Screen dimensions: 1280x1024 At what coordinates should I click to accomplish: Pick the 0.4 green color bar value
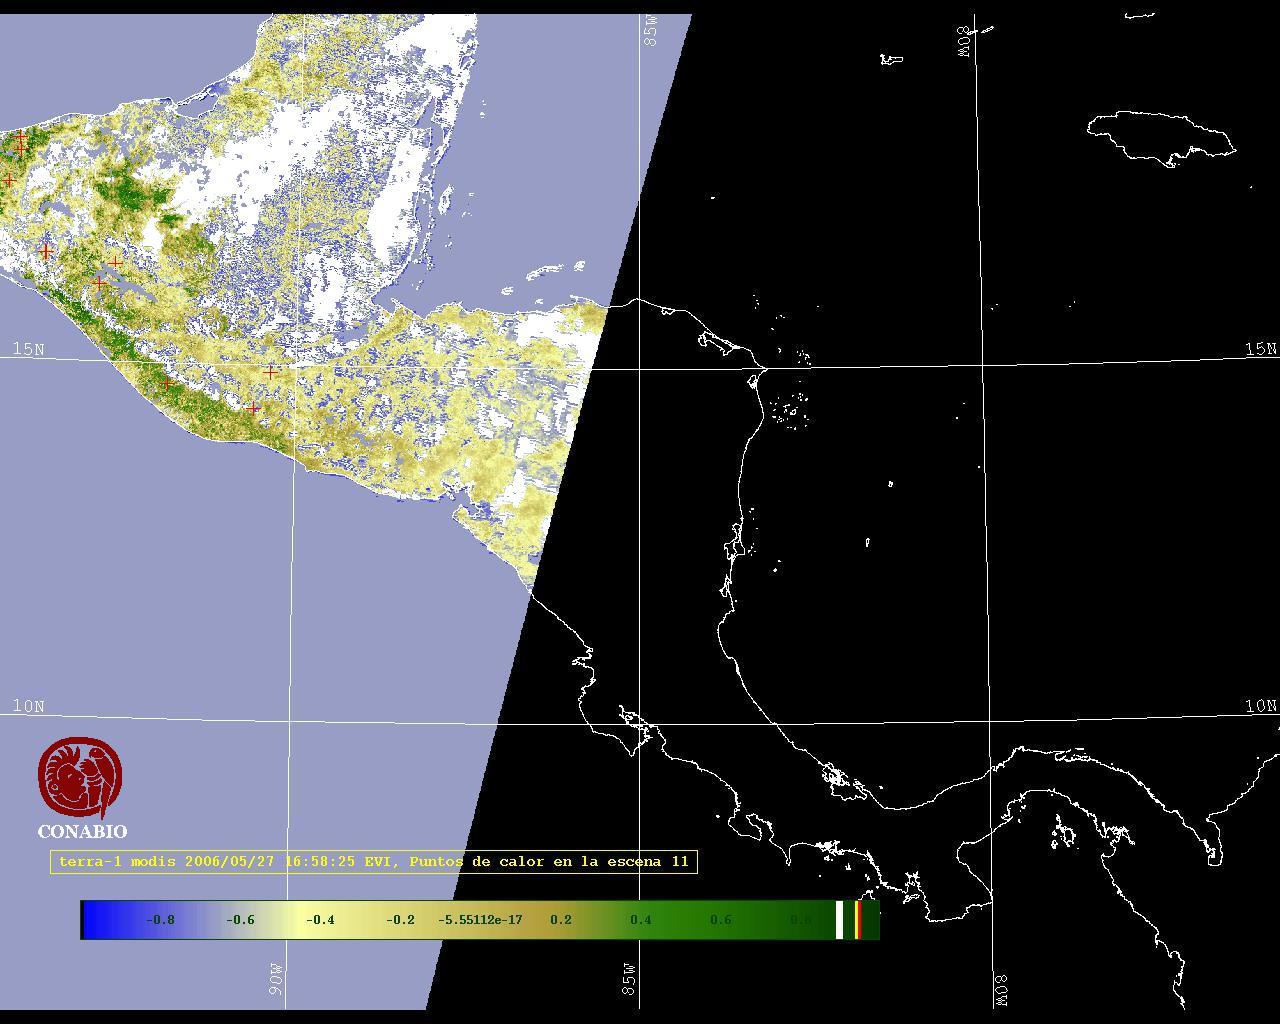[640, 920]
